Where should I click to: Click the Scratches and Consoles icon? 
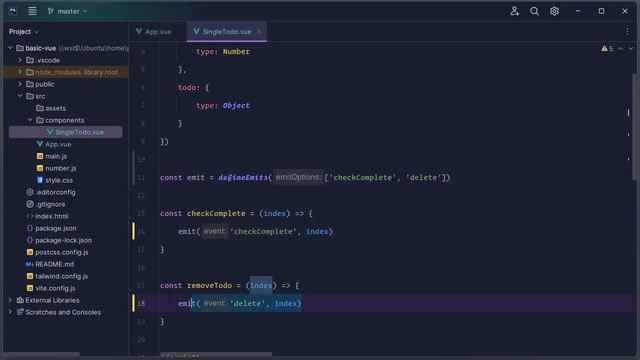point(20,312)
